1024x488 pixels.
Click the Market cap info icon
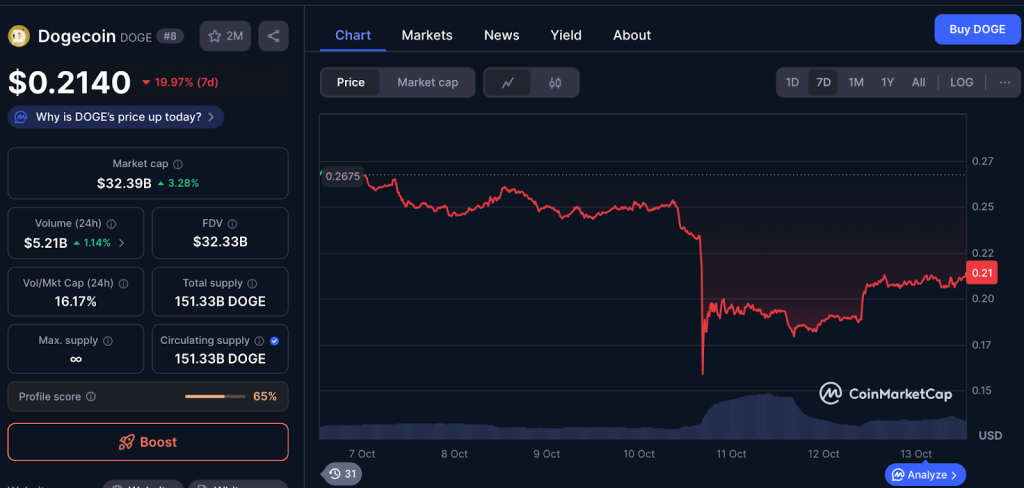coord(178,164)
